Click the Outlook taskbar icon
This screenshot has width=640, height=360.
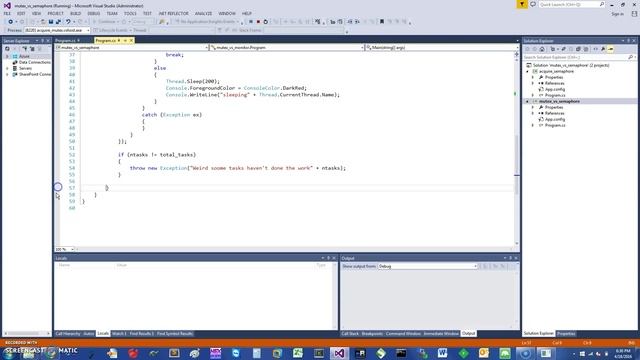484,353
